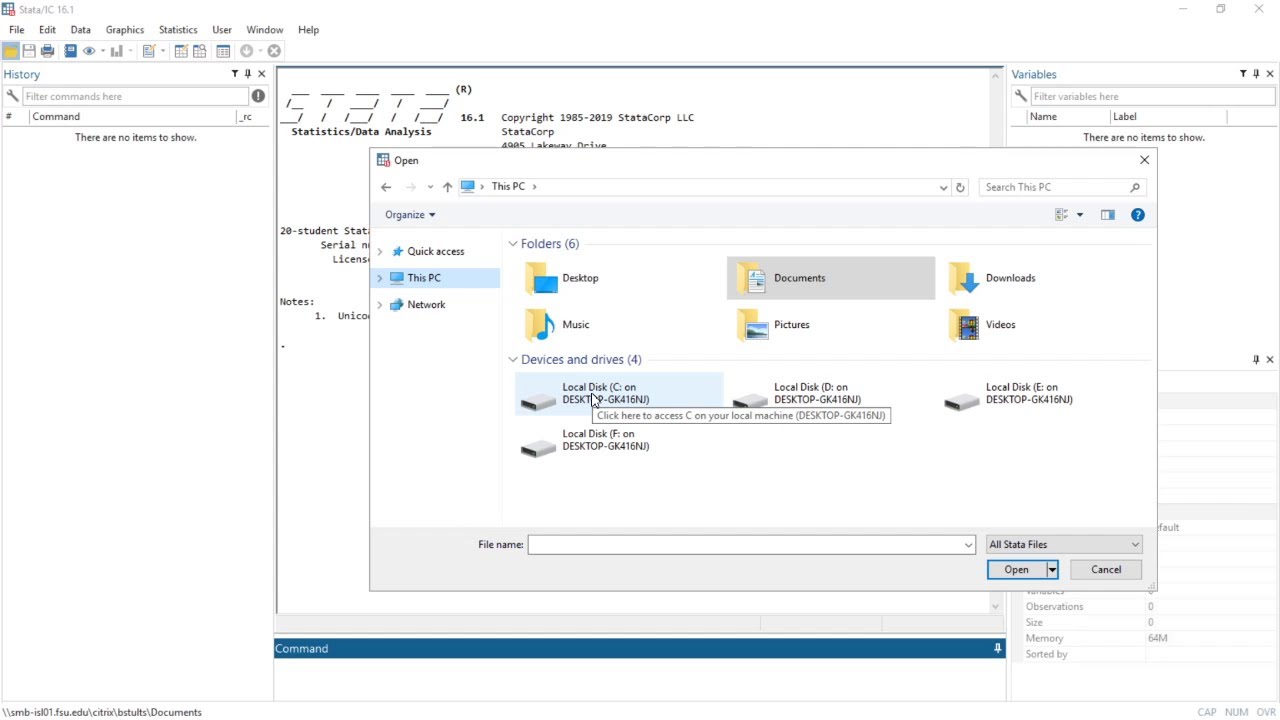Expand This PC in navigation tree
This screenshot has height=720, width=1280.
tap(380, 278)
